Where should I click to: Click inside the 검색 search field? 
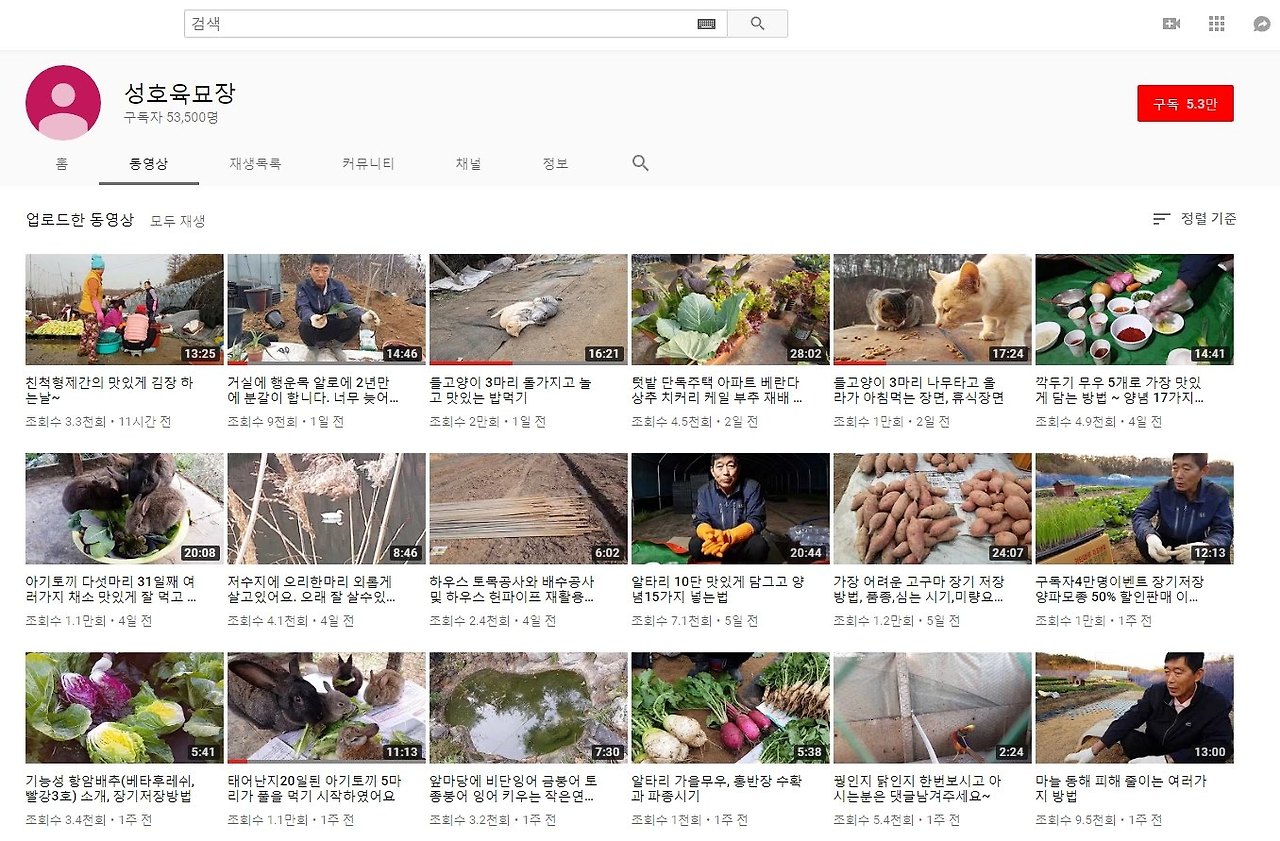click(456, 24)
